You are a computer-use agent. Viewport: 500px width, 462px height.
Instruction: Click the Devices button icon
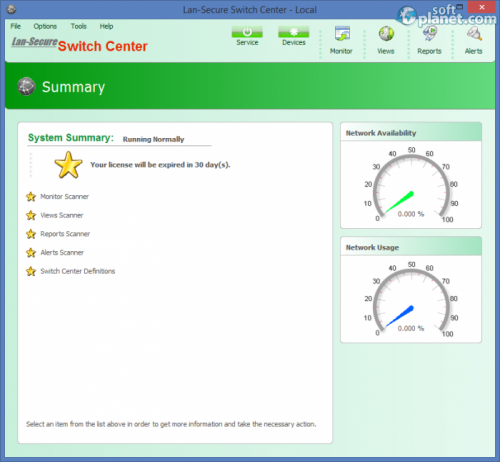294,32
